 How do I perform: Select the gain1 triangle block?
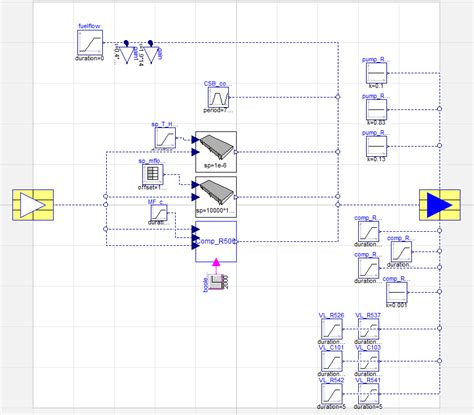[x=127, y=55]
